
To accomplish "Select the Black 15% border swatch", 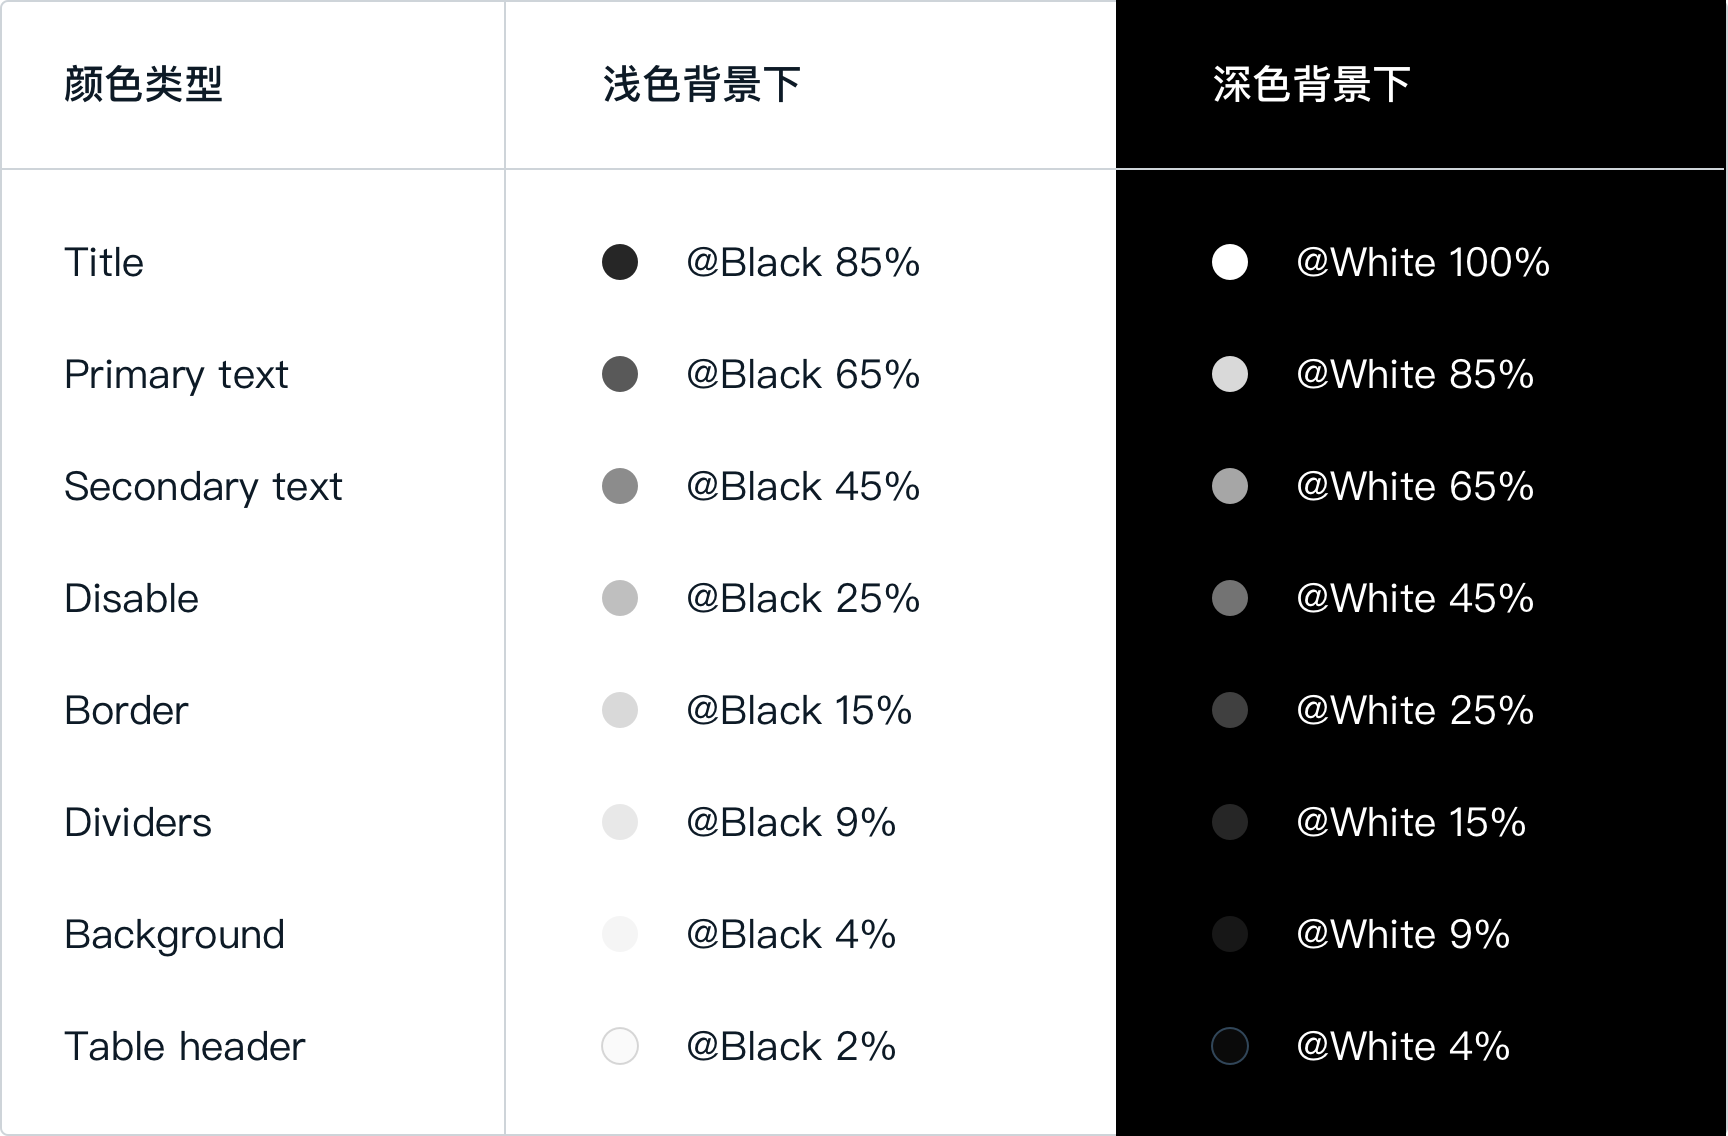I will [x=620, y=710].
